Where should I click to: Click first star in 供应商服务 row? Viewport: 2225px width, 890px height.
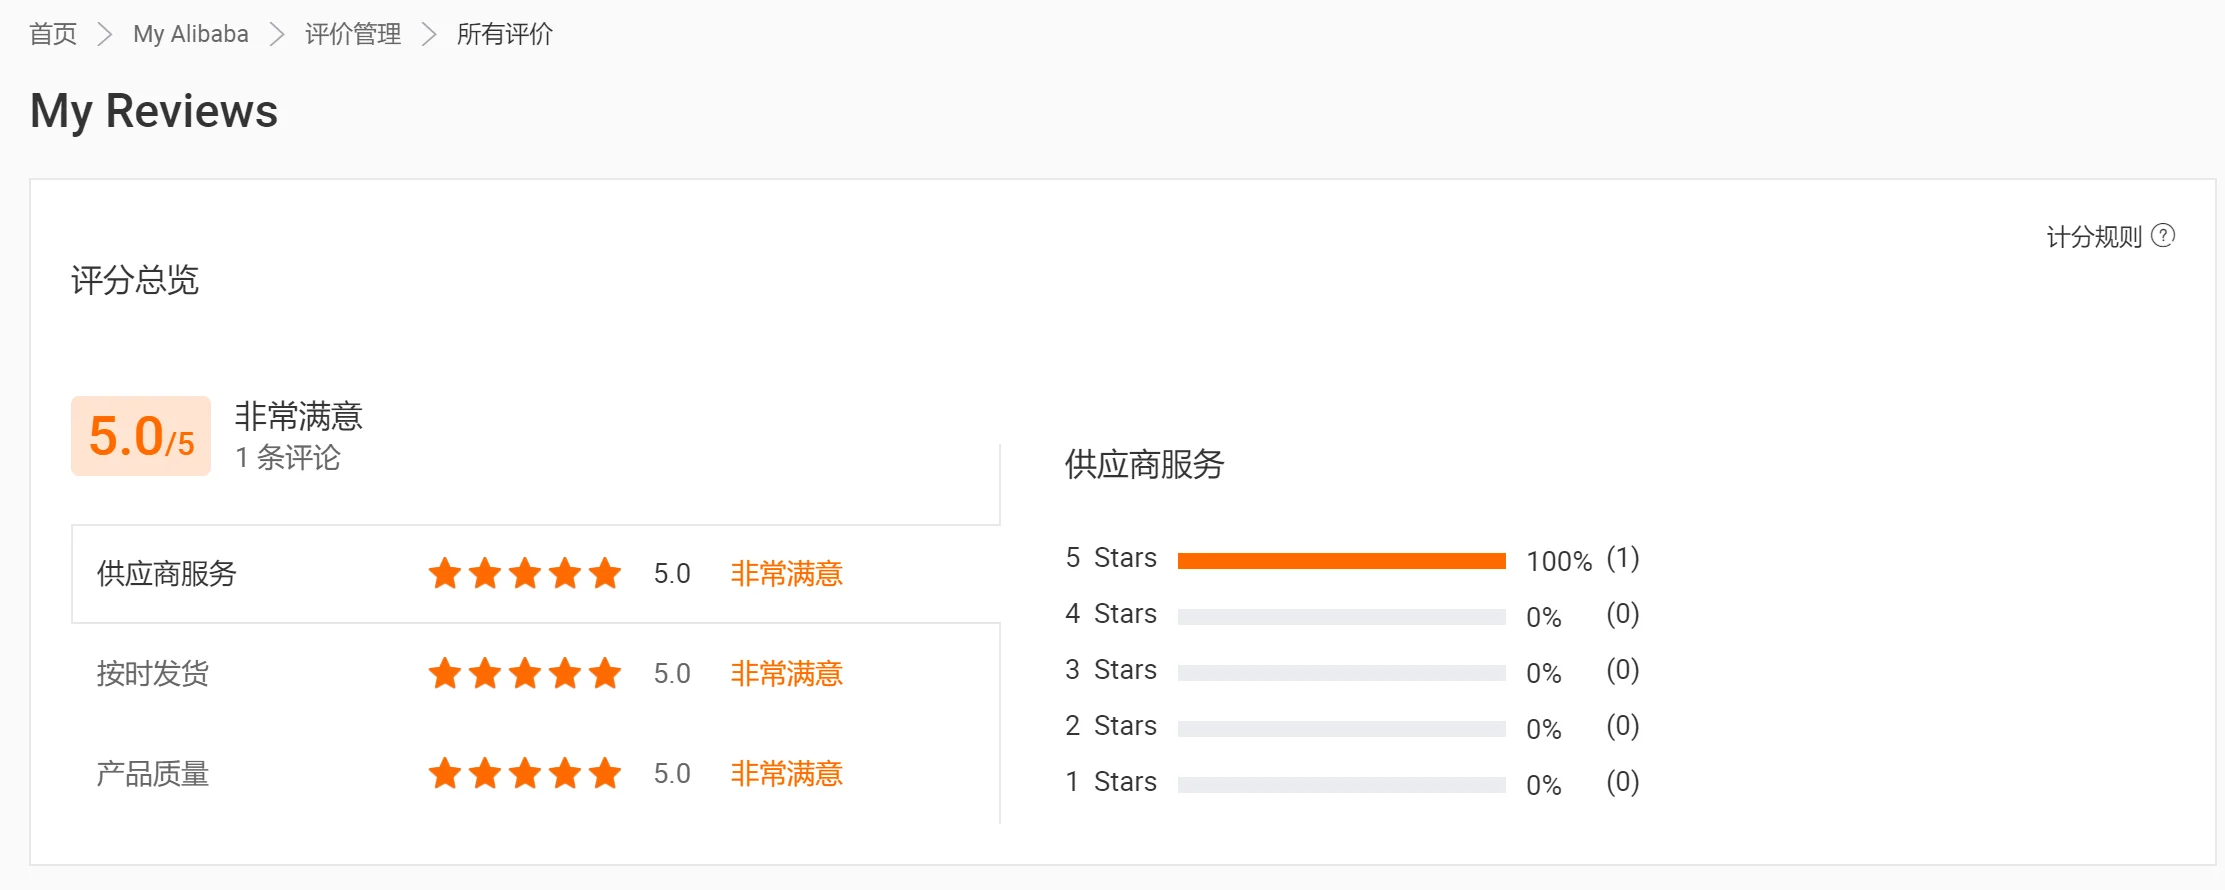[445, 574]
